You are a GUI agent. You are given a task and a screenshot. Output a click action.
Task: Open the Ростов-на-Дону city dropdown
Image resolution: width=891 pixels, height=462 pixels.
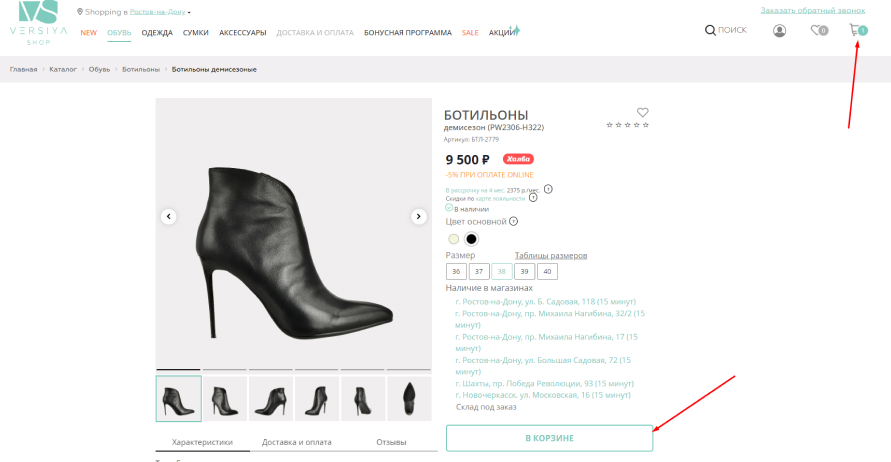click(x=158, y=12)
